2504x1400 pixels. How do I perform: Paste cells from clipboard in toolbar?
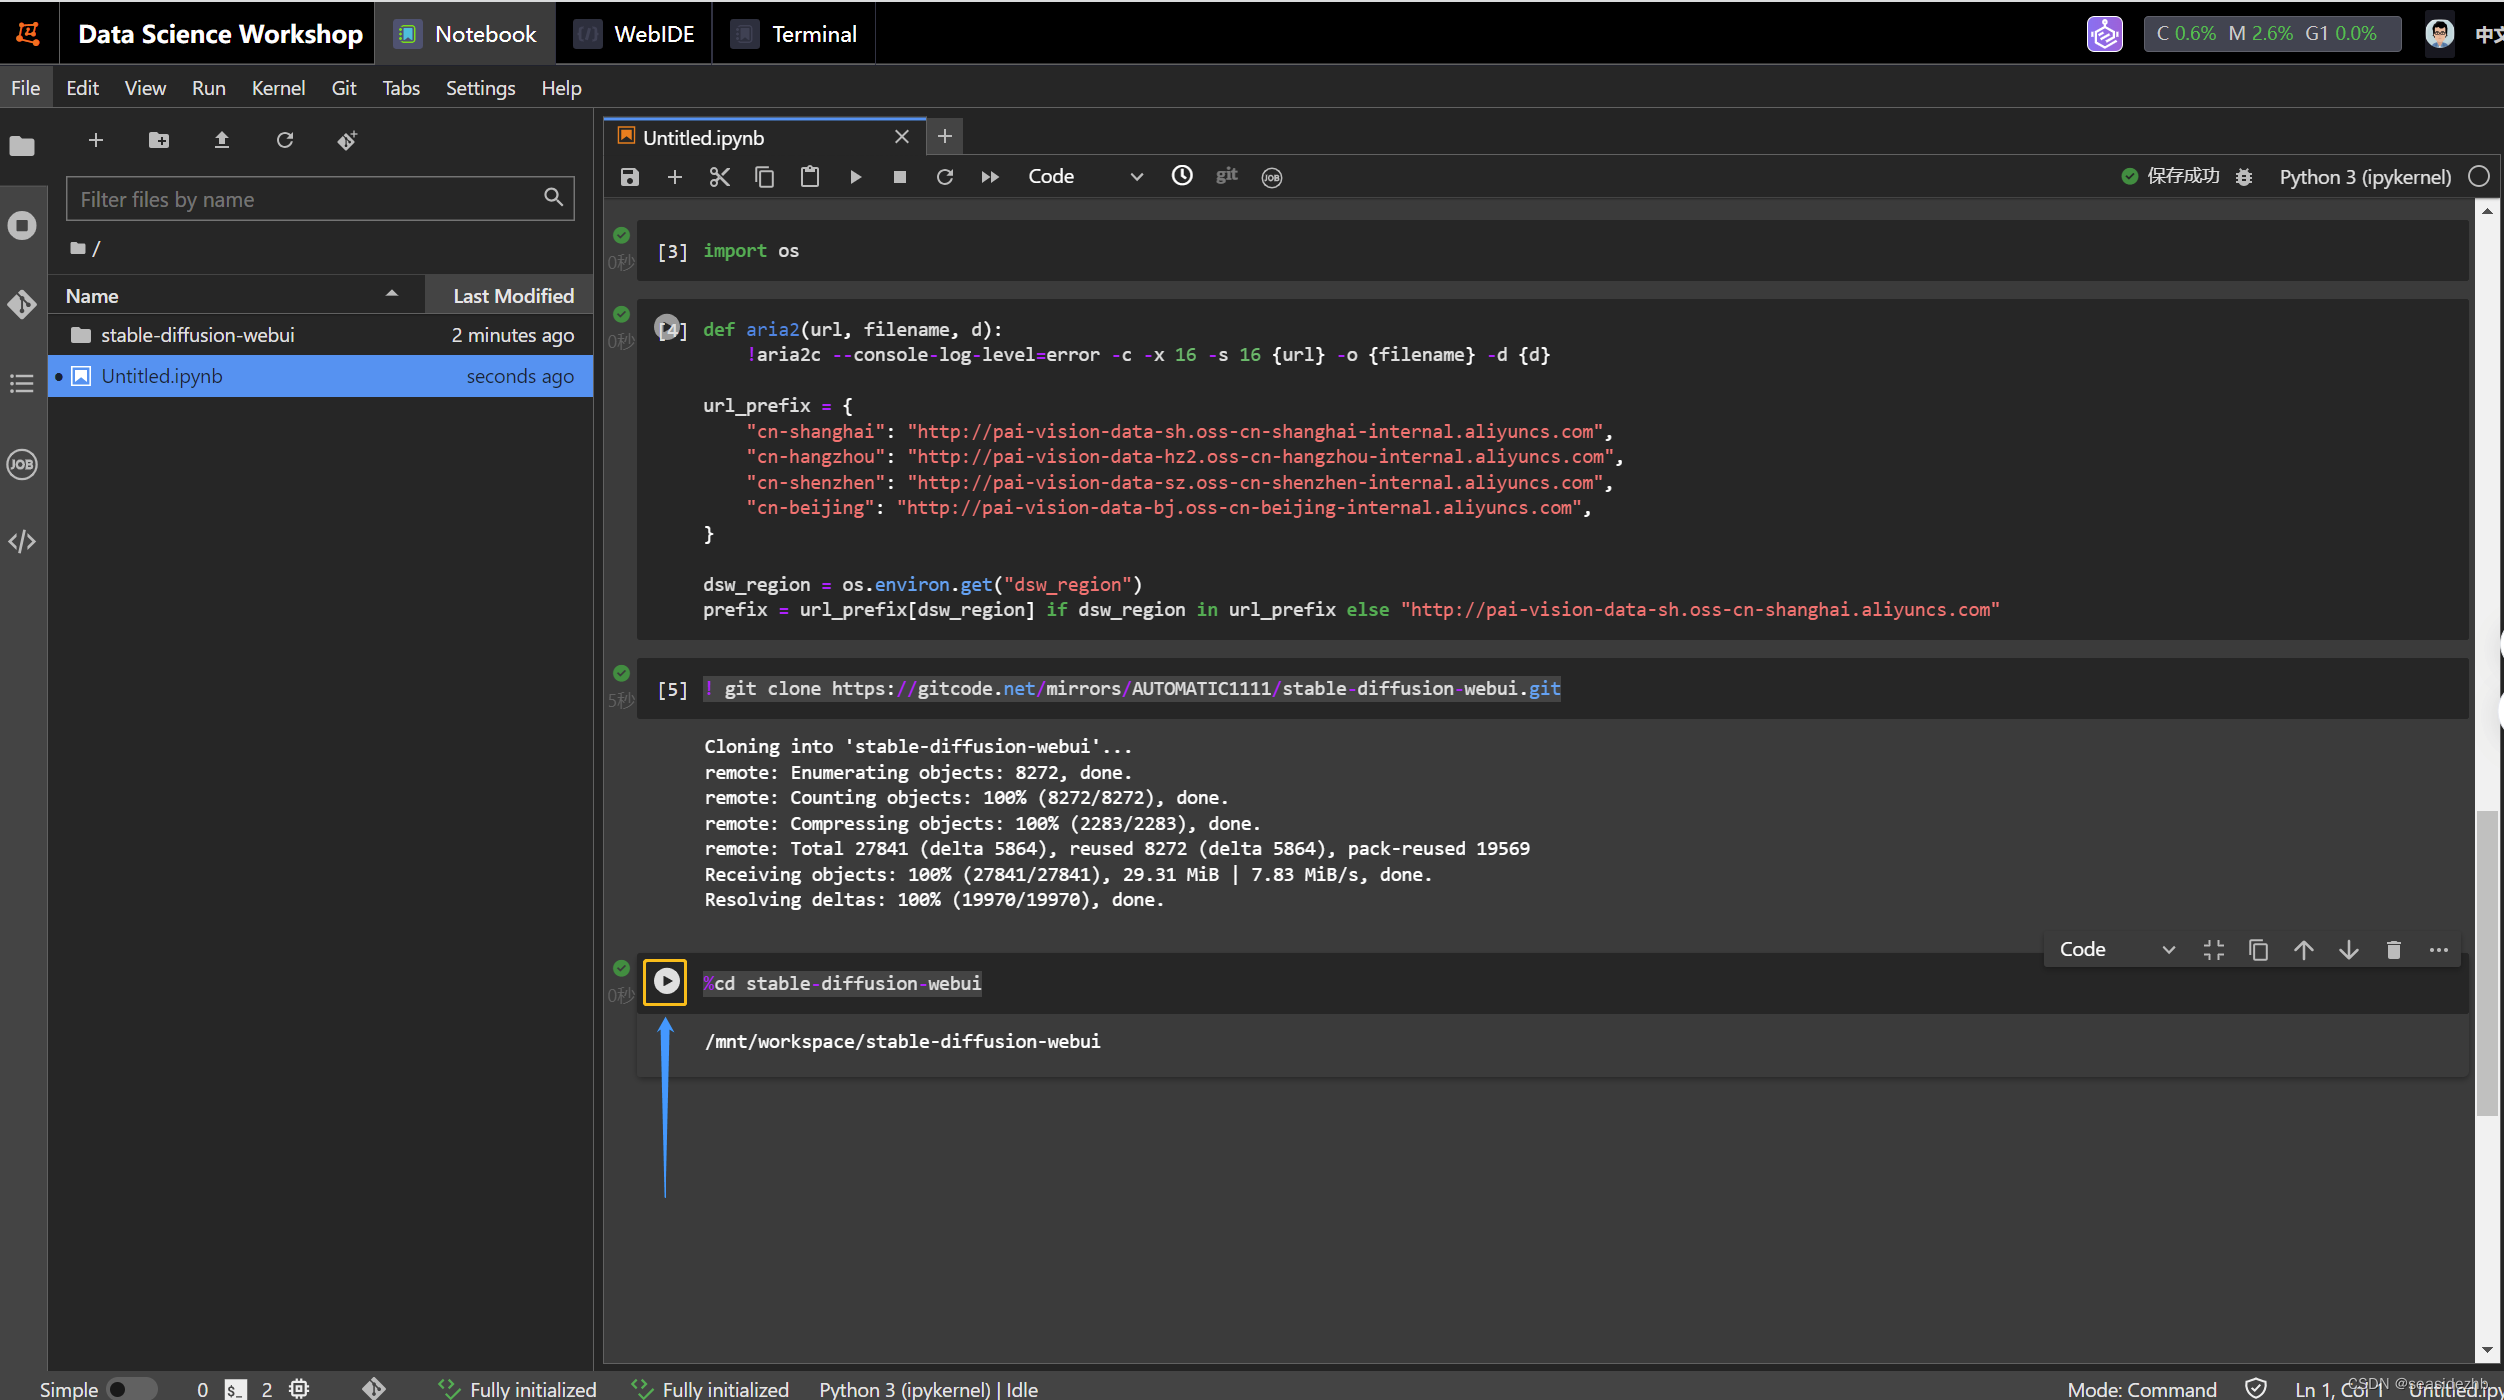(810, 177)
